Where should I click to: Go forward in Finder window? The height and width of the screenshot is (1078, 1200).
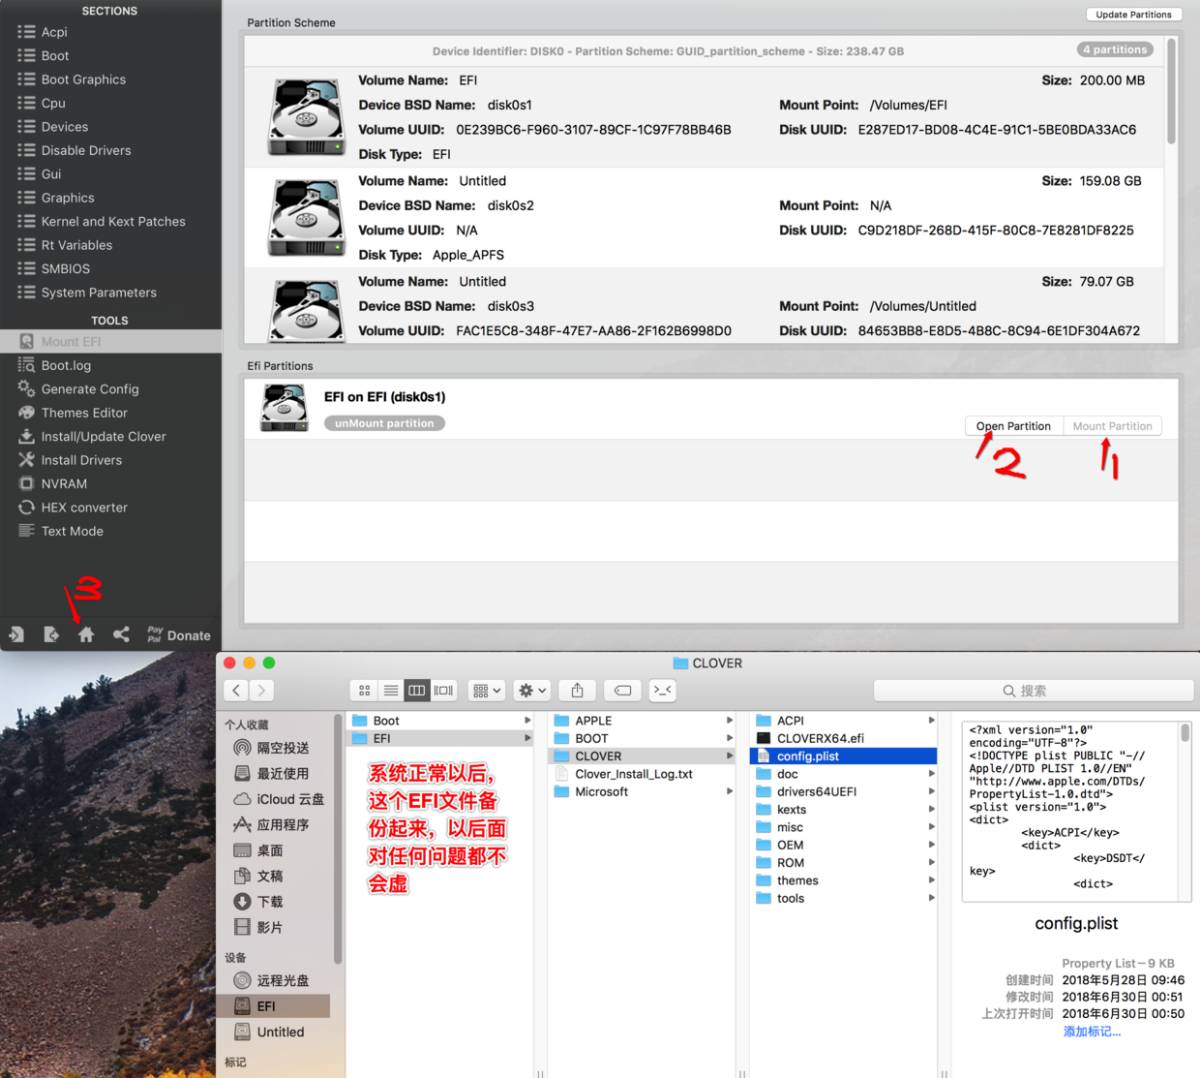click(261, 690)
